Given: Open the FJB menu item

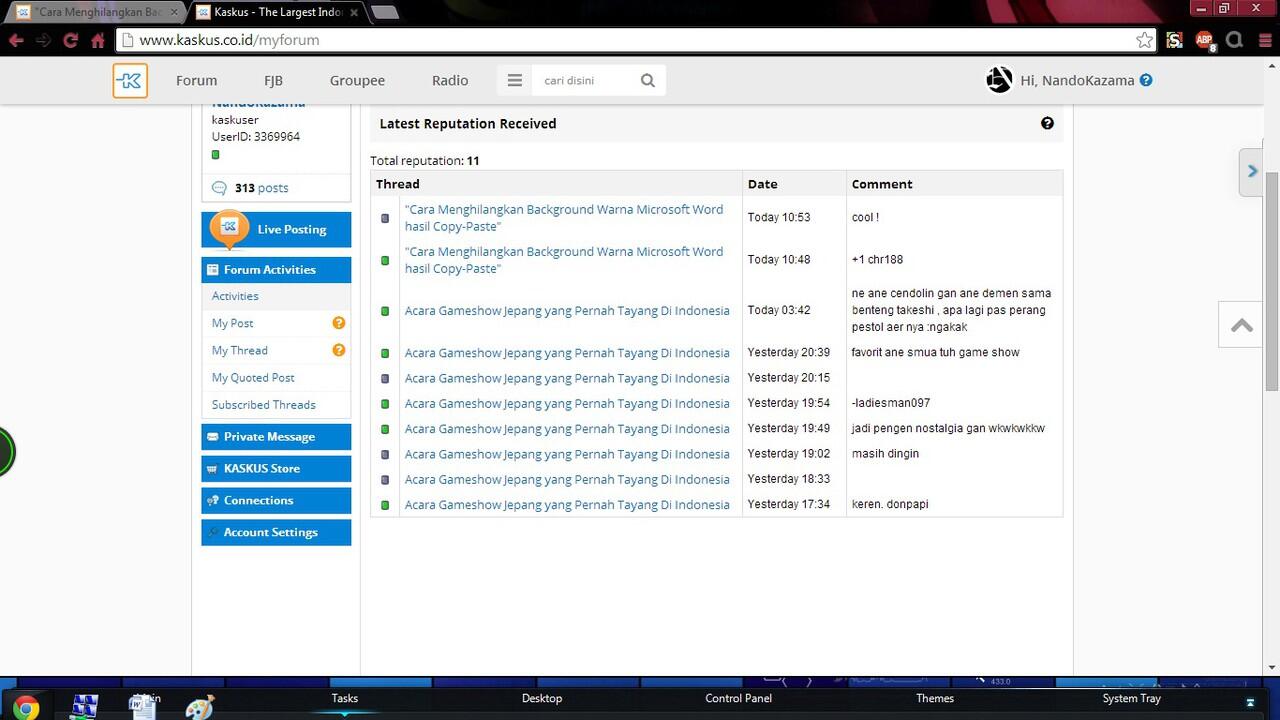Looking at the screenshot, I should [x=273, y=80].
